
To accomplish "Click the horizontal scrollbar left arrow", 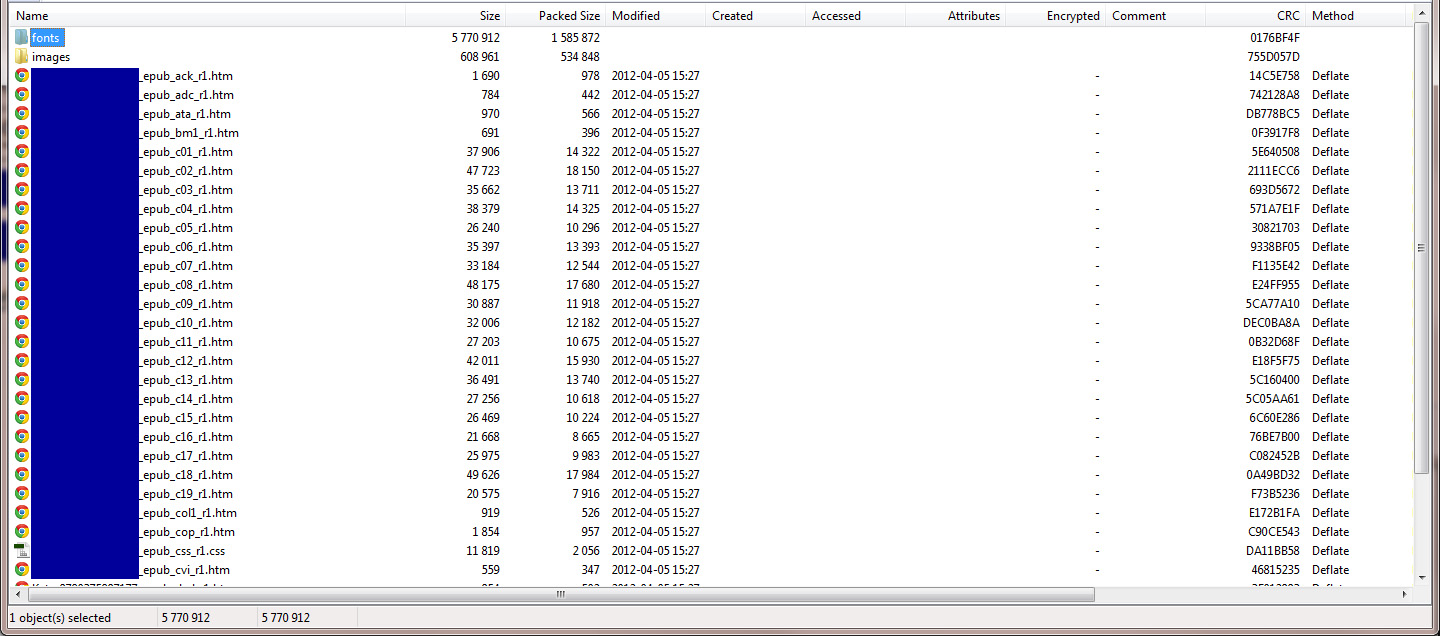I will (x=18, y=594).
